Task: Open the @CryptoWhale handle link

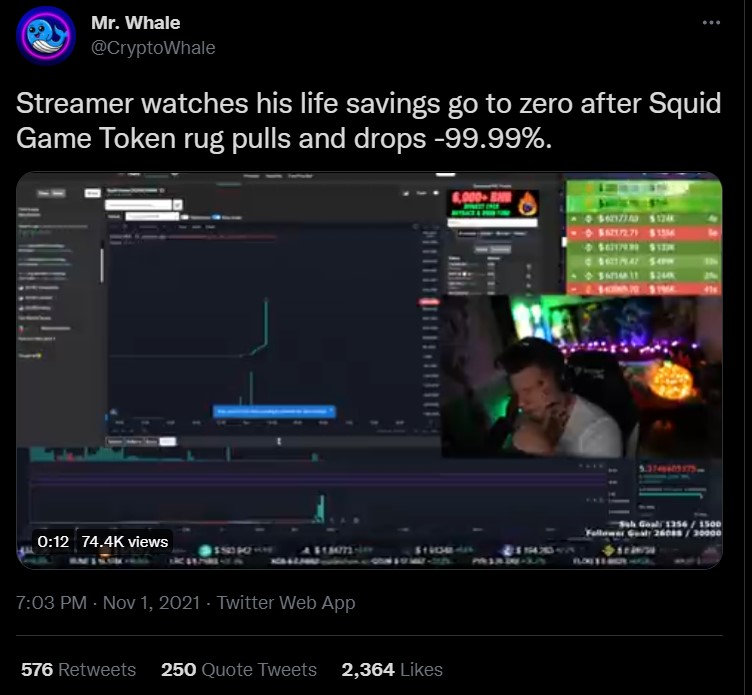Action: point(153,47)
